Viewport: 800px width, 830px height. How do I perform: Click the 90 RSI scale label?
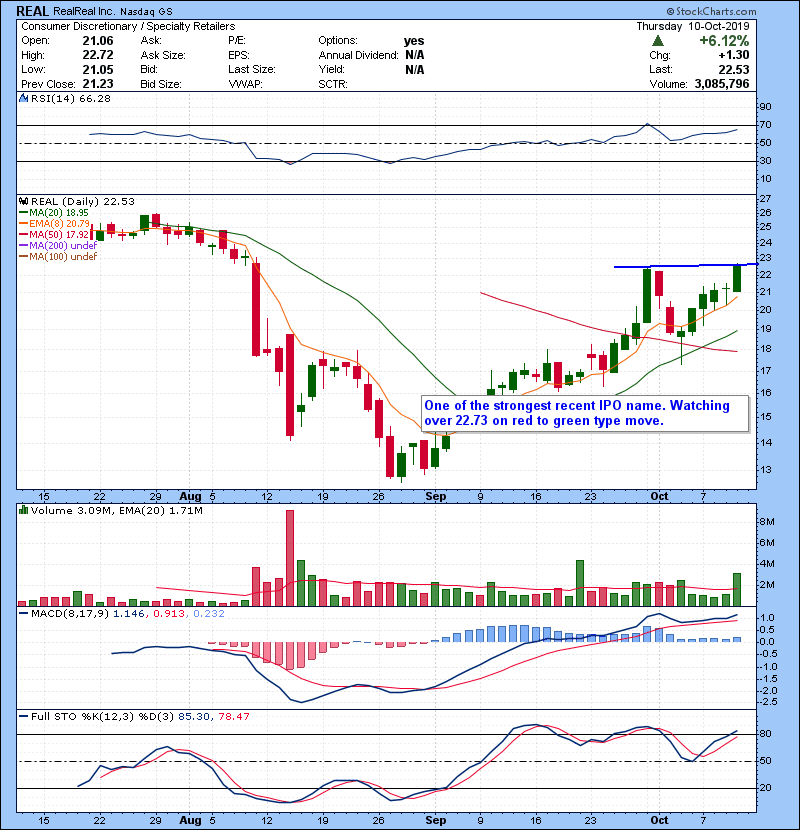765,107
